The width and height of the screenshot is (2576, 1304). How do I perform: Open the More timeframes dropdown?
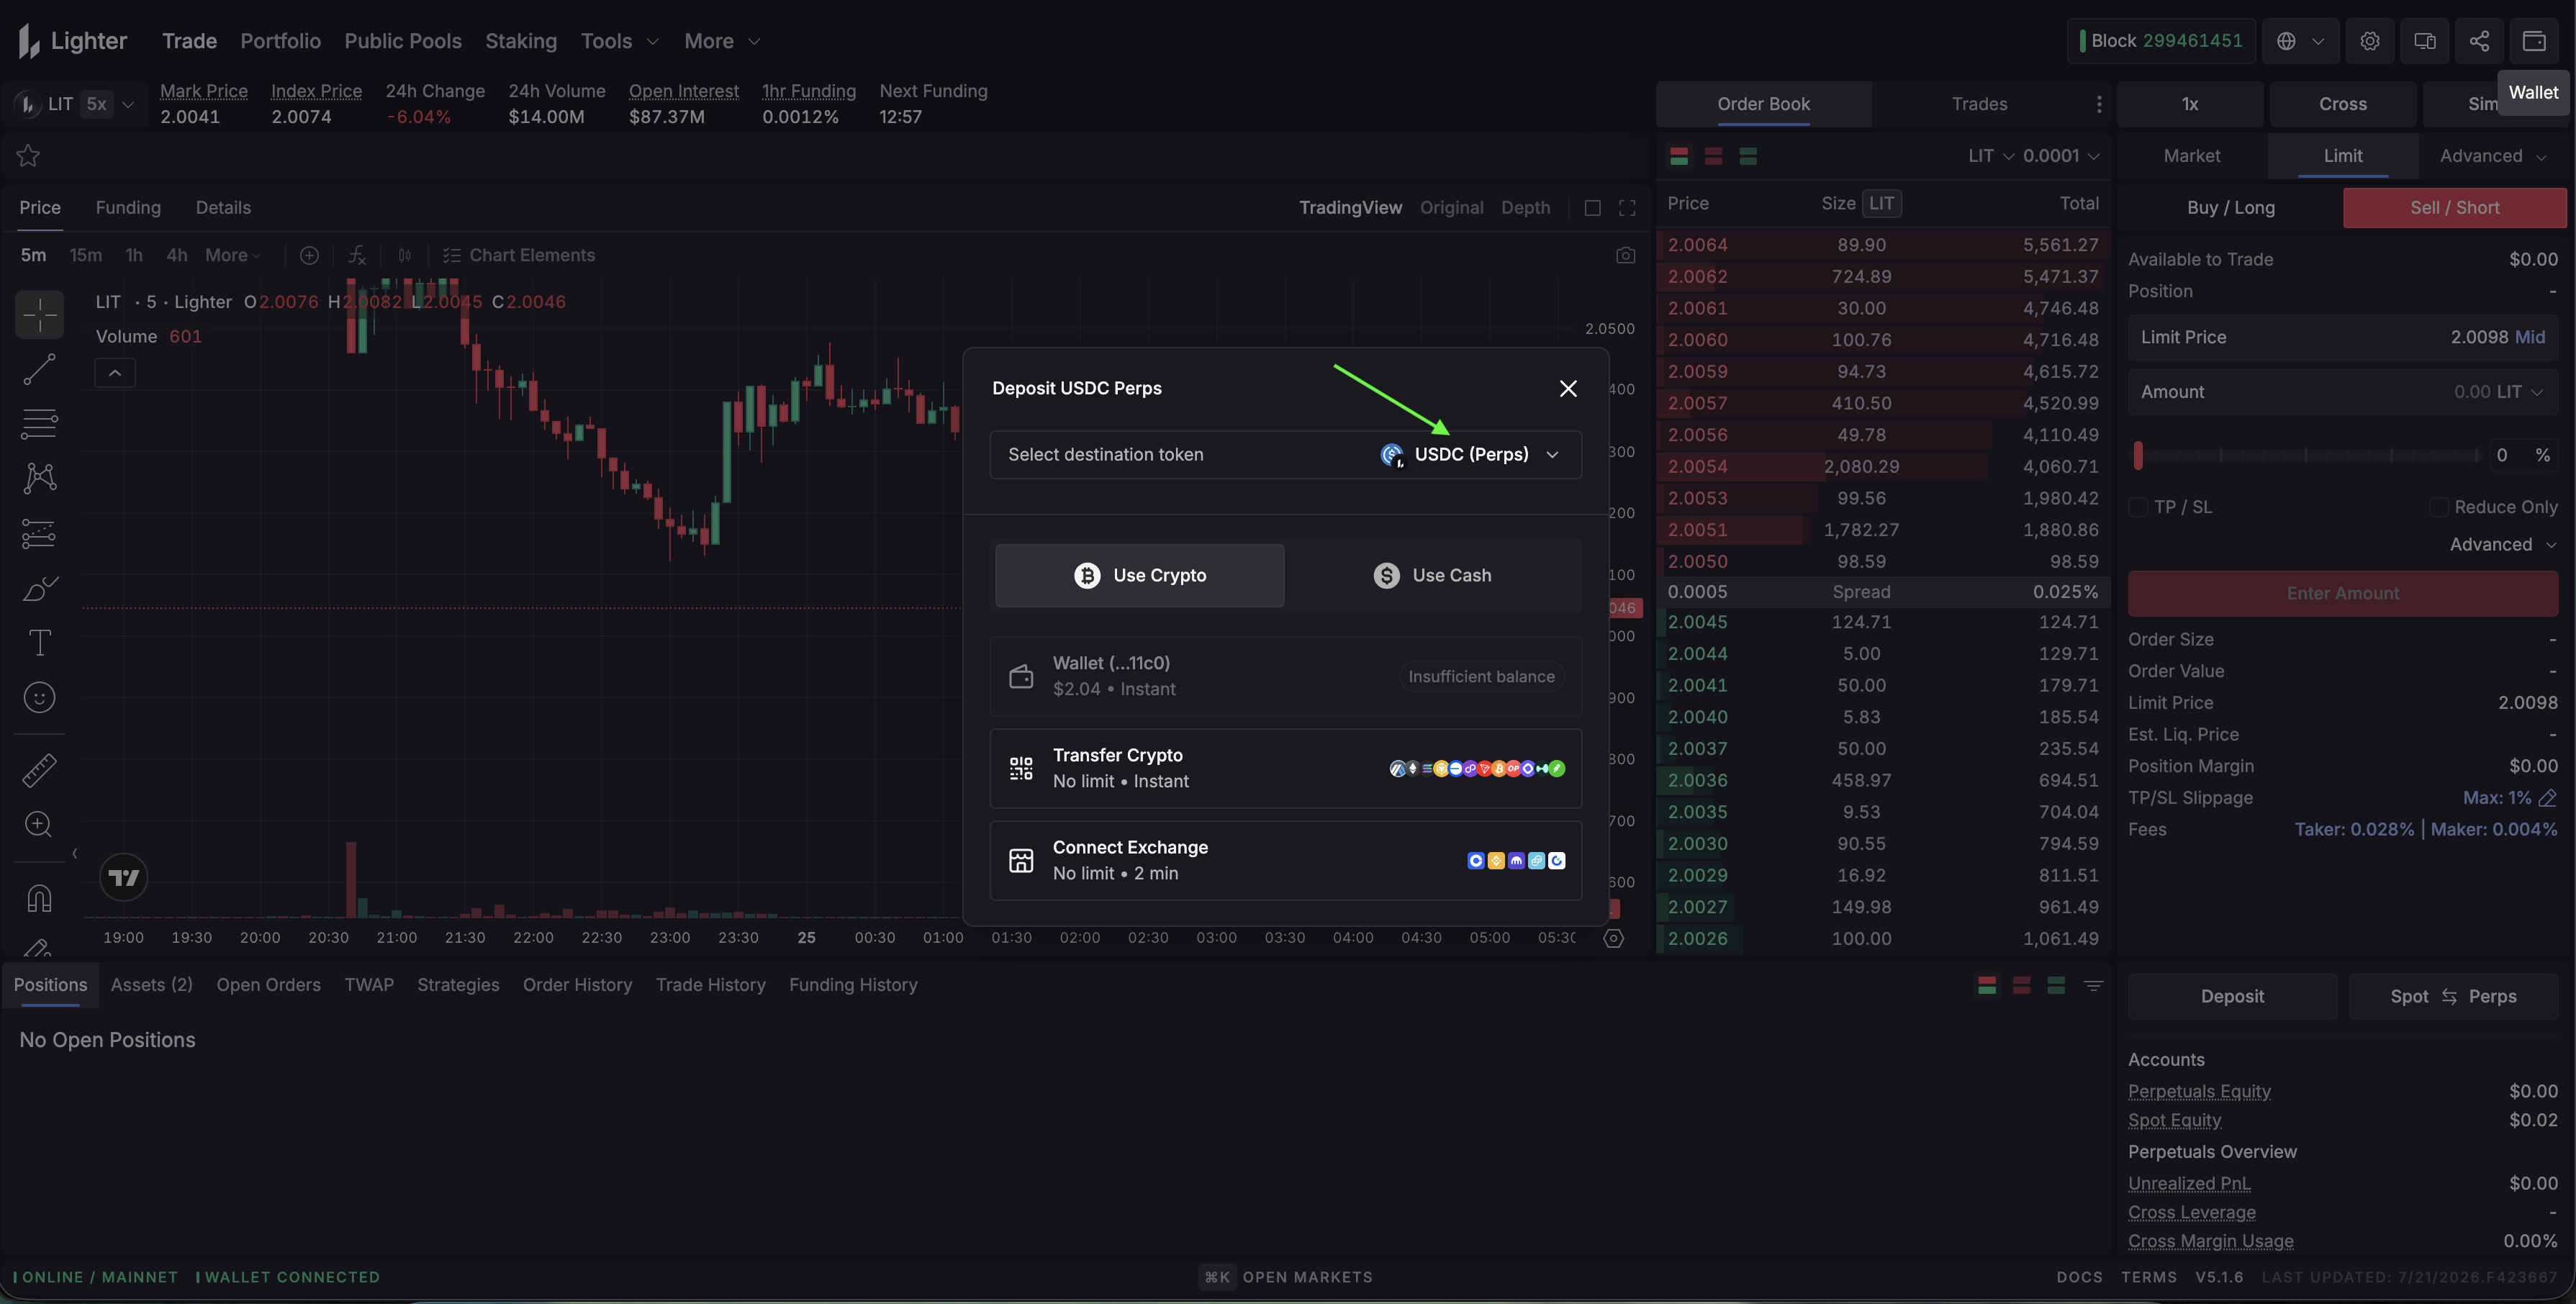[x=232, y=255]
